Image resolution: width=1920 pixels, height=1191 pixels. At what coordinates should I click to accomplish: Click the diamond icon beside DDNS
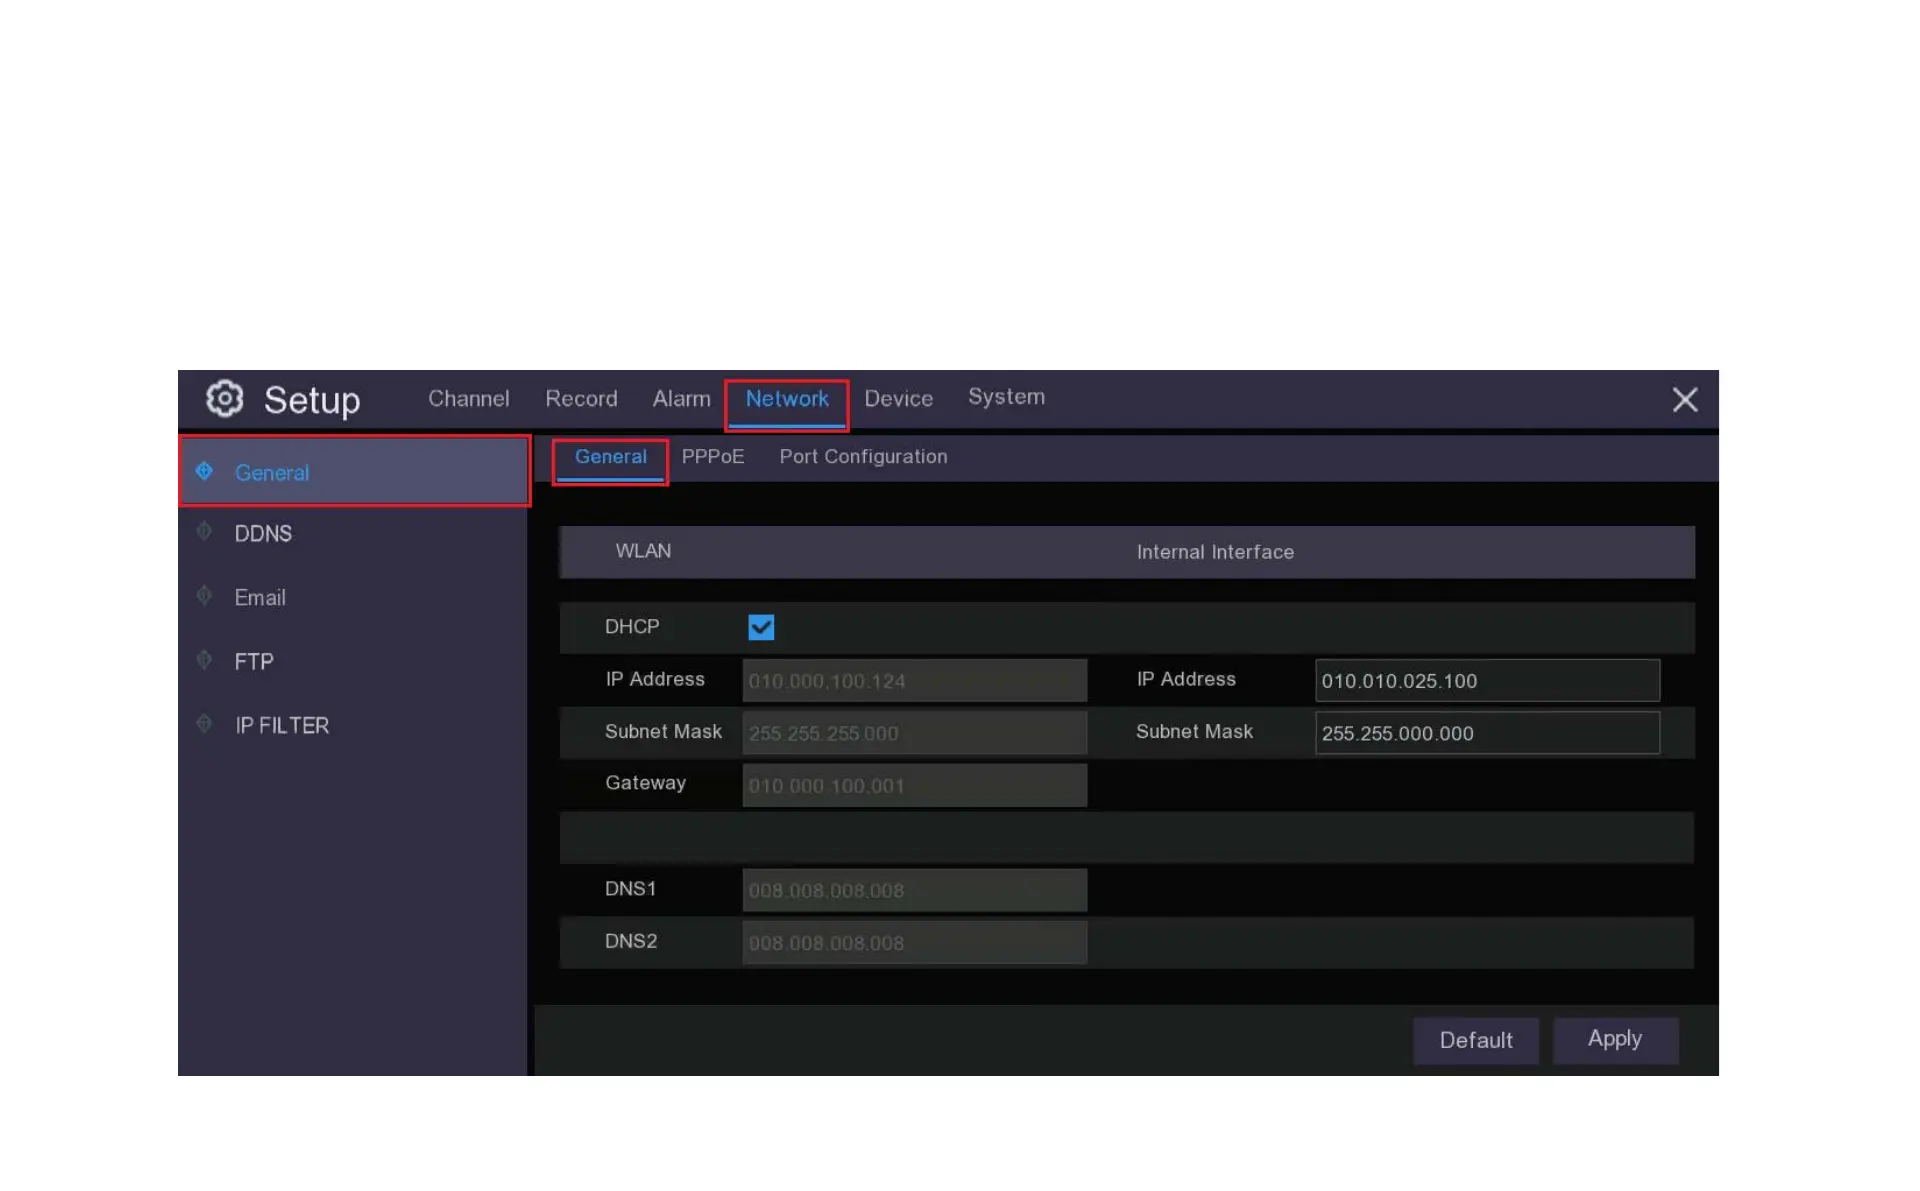(x=204, y=532)
